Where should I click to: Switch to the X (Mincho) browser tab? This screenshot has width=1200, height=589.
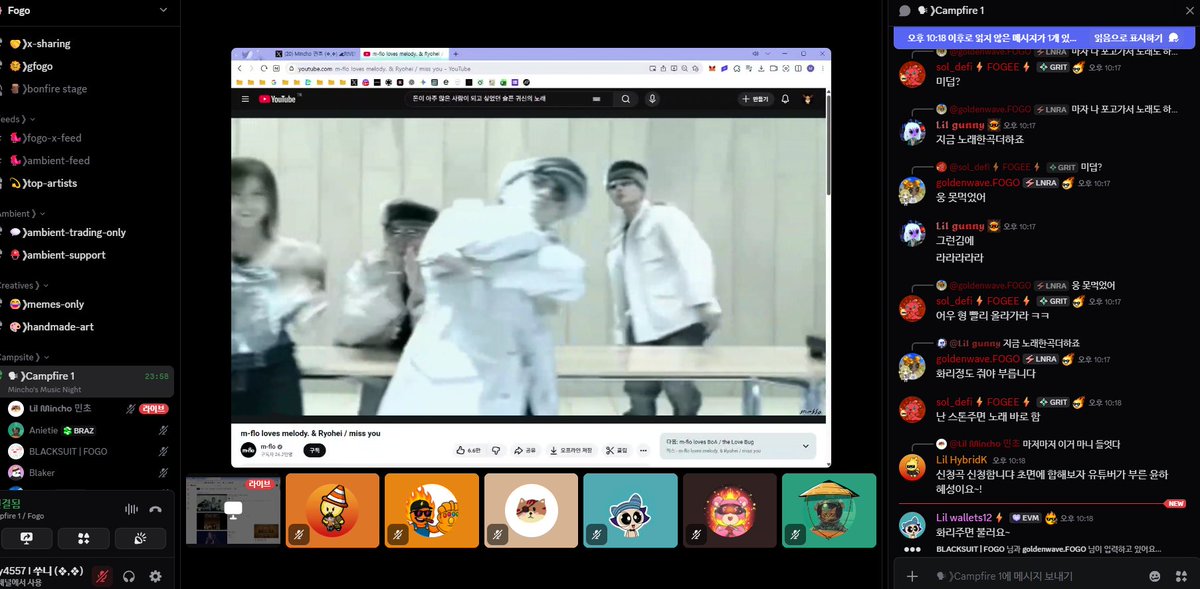pos(316,53)
